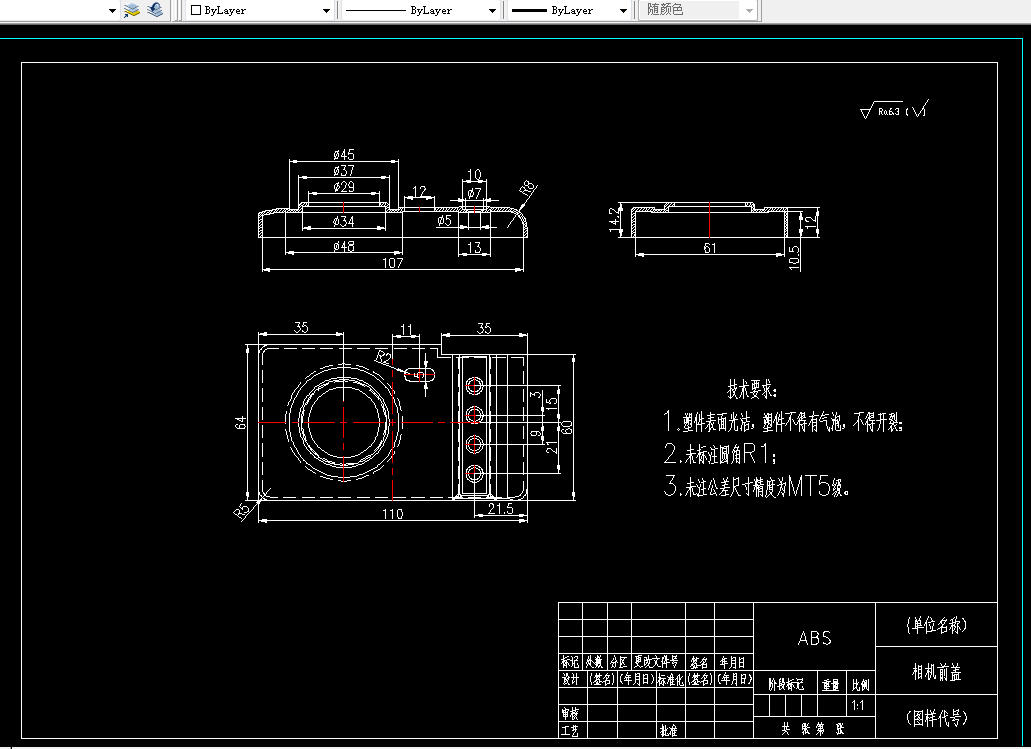Select the 10.5 dimension text
Screen dimensions: 1031x749
(x=794, y=258)
